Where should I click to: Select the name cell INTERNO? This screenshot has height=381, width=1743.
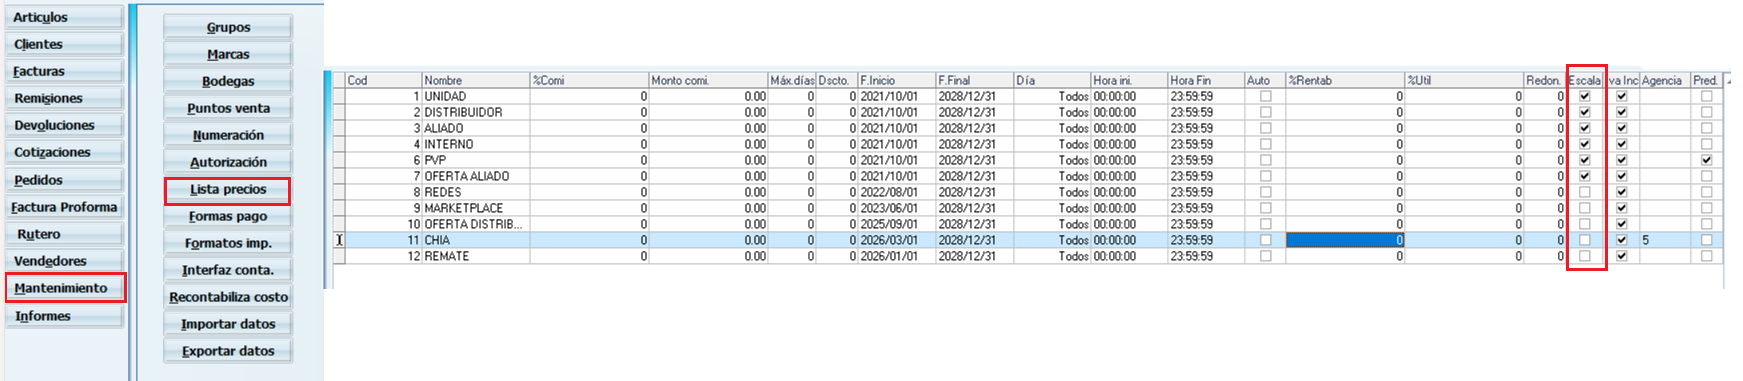(476, 144)
